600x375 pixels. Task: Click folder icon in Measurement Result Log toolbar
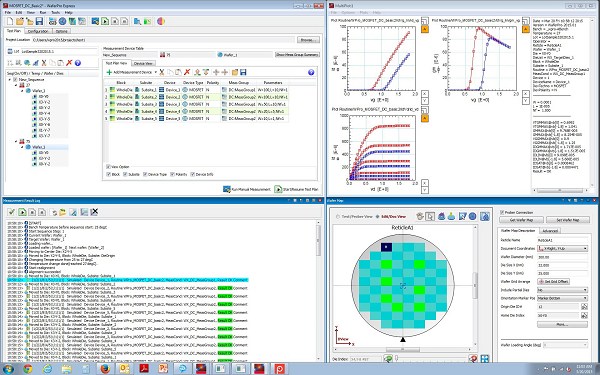[62, 212]
